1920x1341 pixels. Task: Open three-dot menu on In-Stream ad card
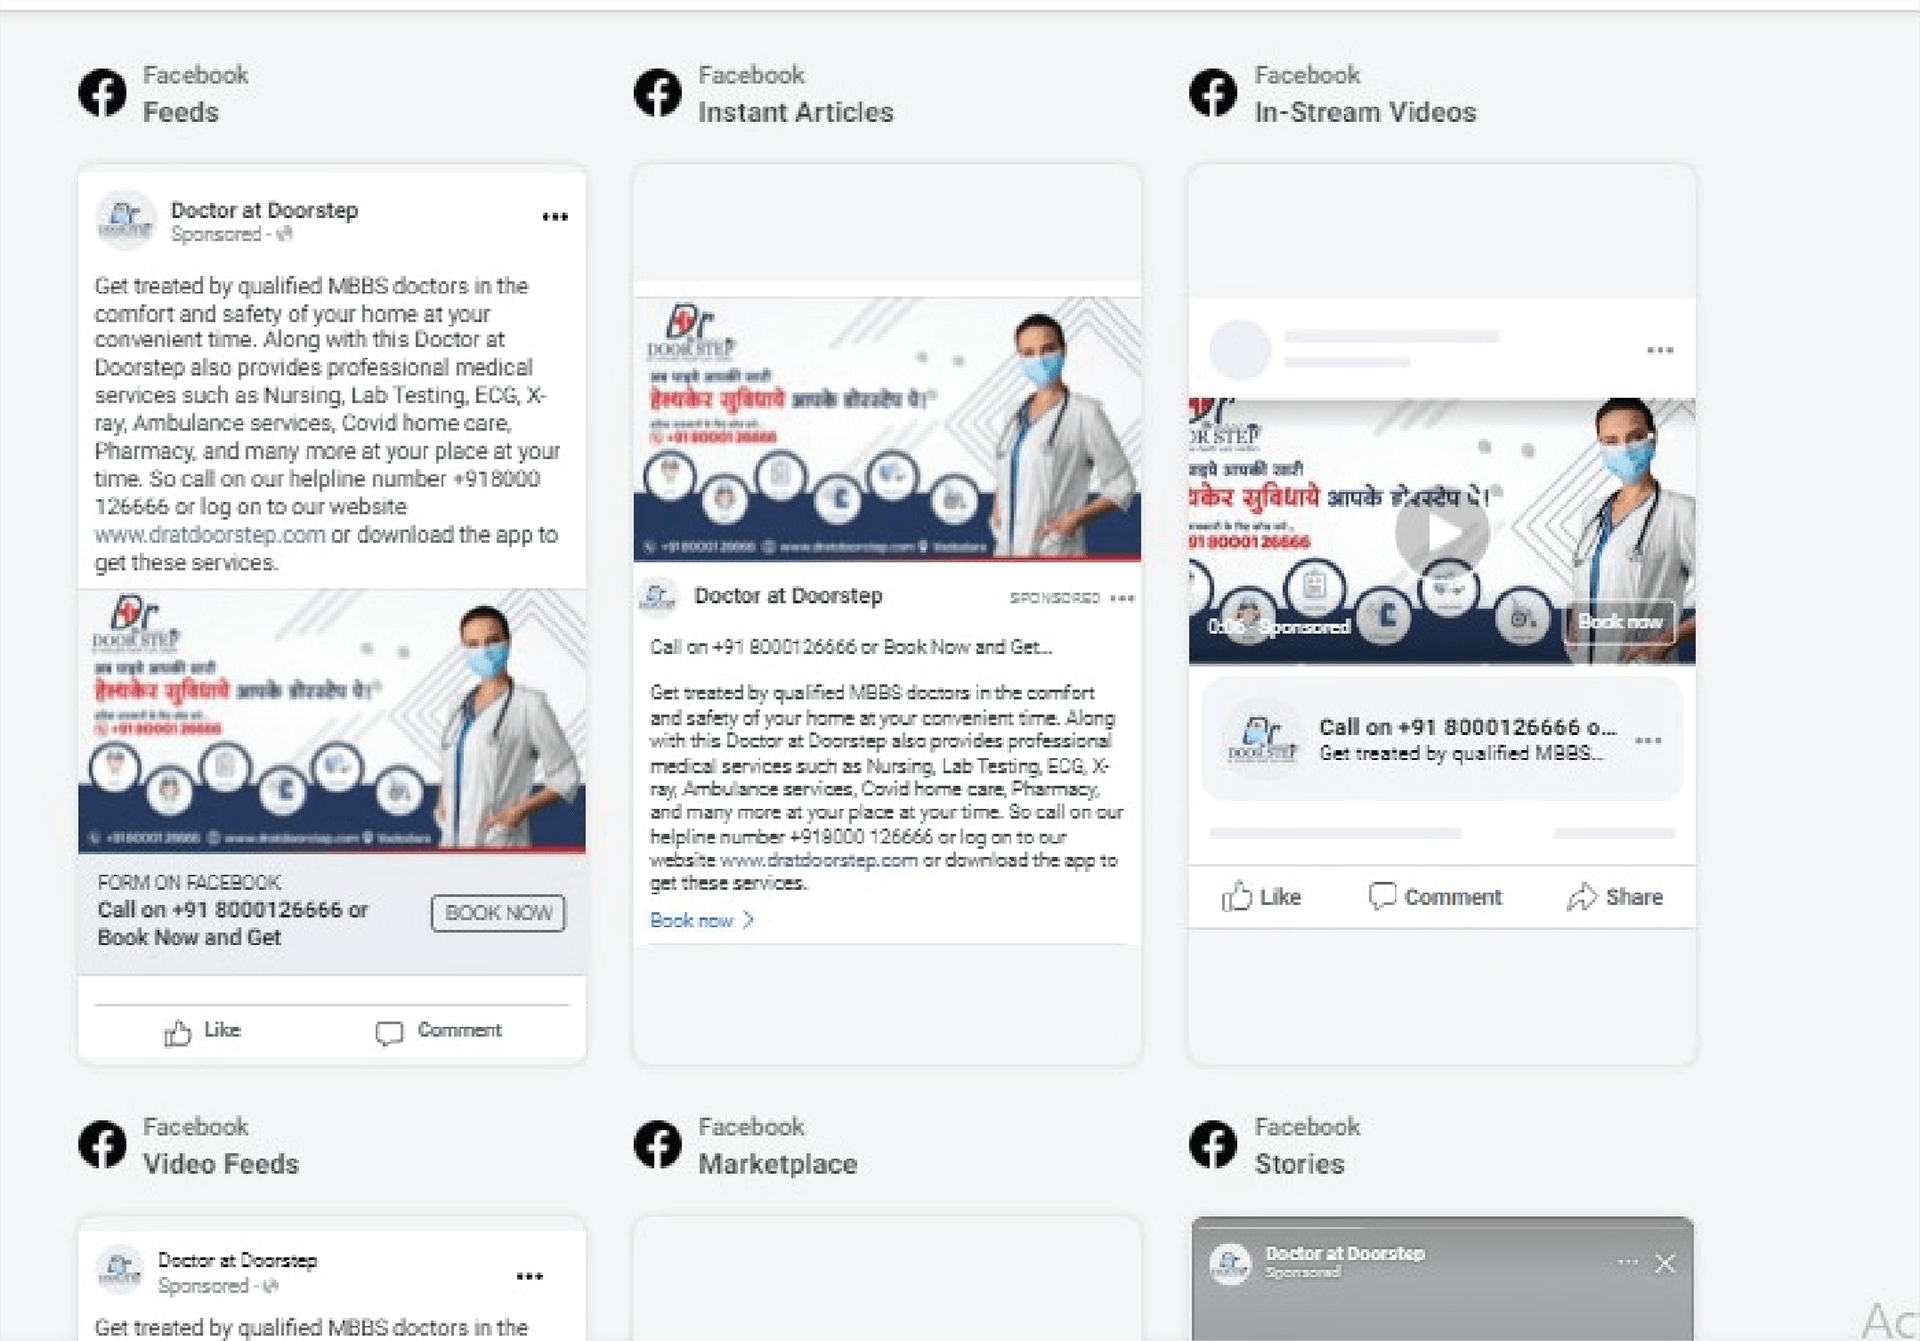coord(1648,741)
